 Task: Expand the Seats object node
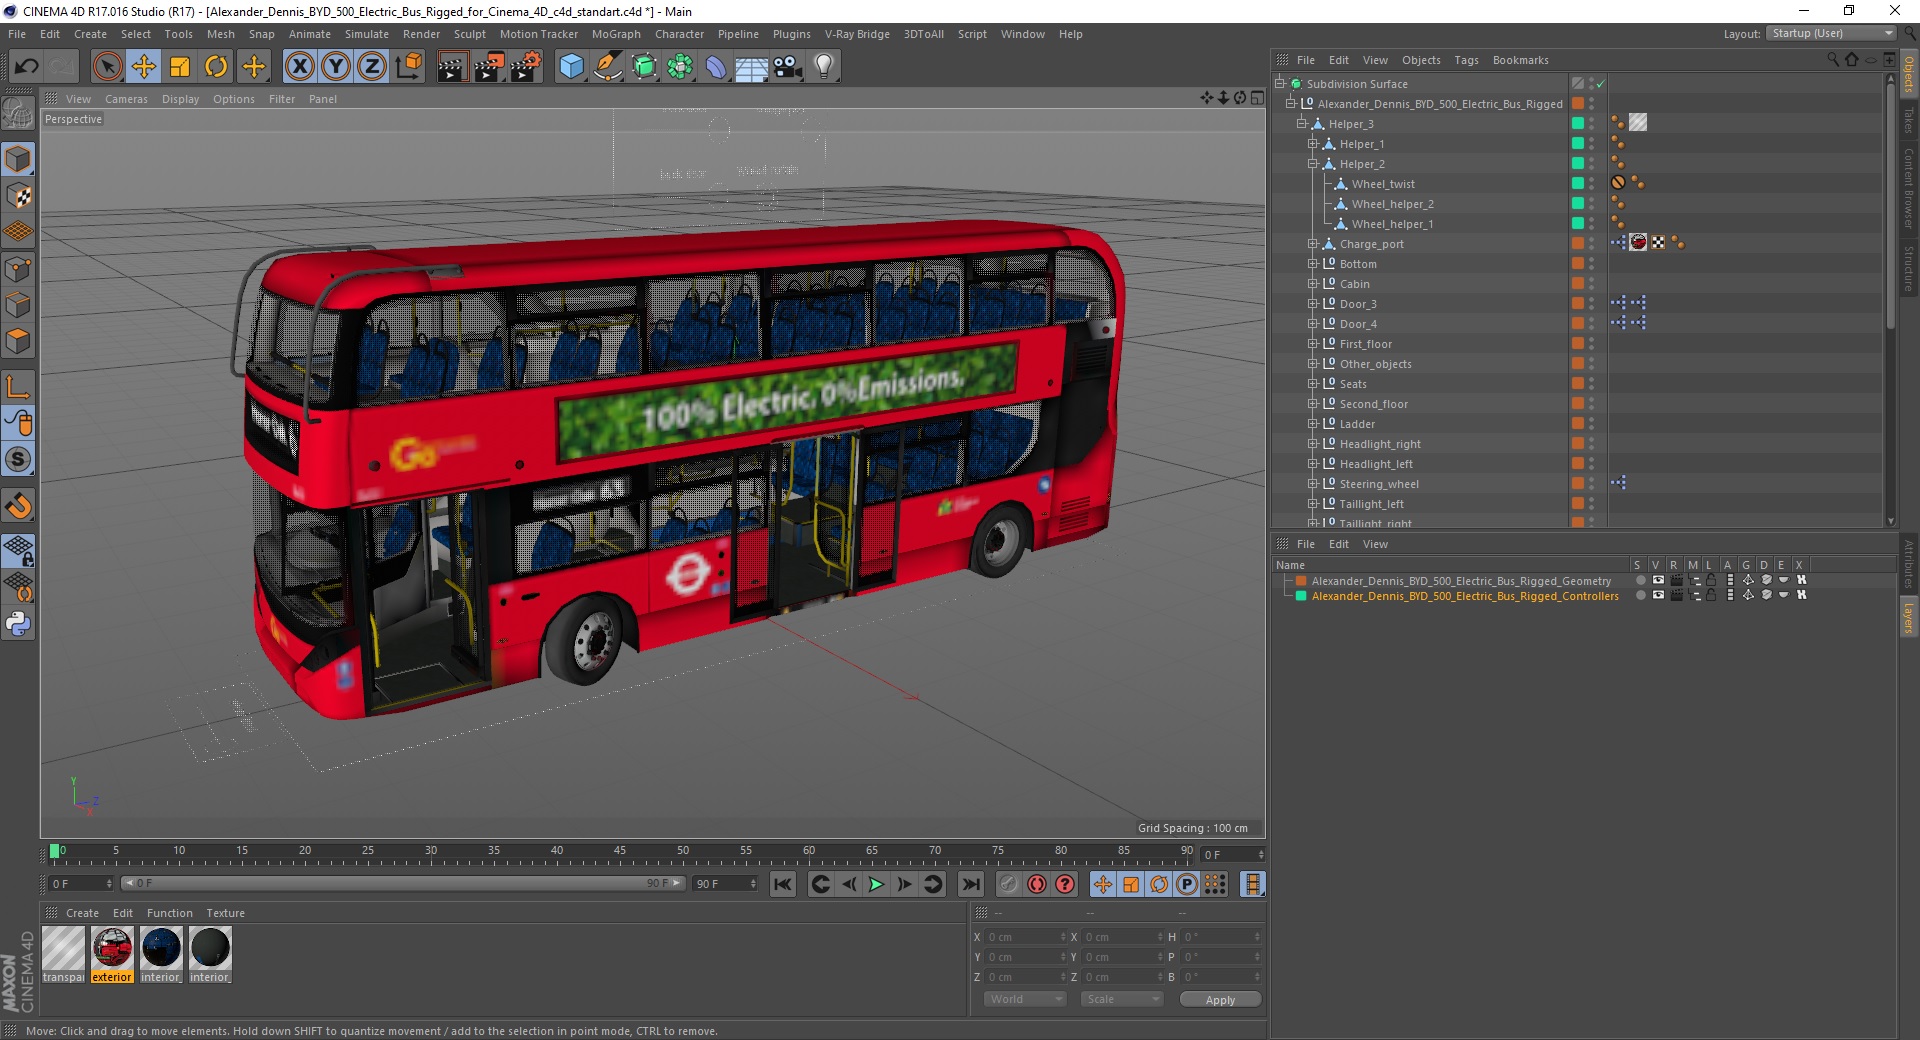pyautogui.click(x=1313, y=384)
